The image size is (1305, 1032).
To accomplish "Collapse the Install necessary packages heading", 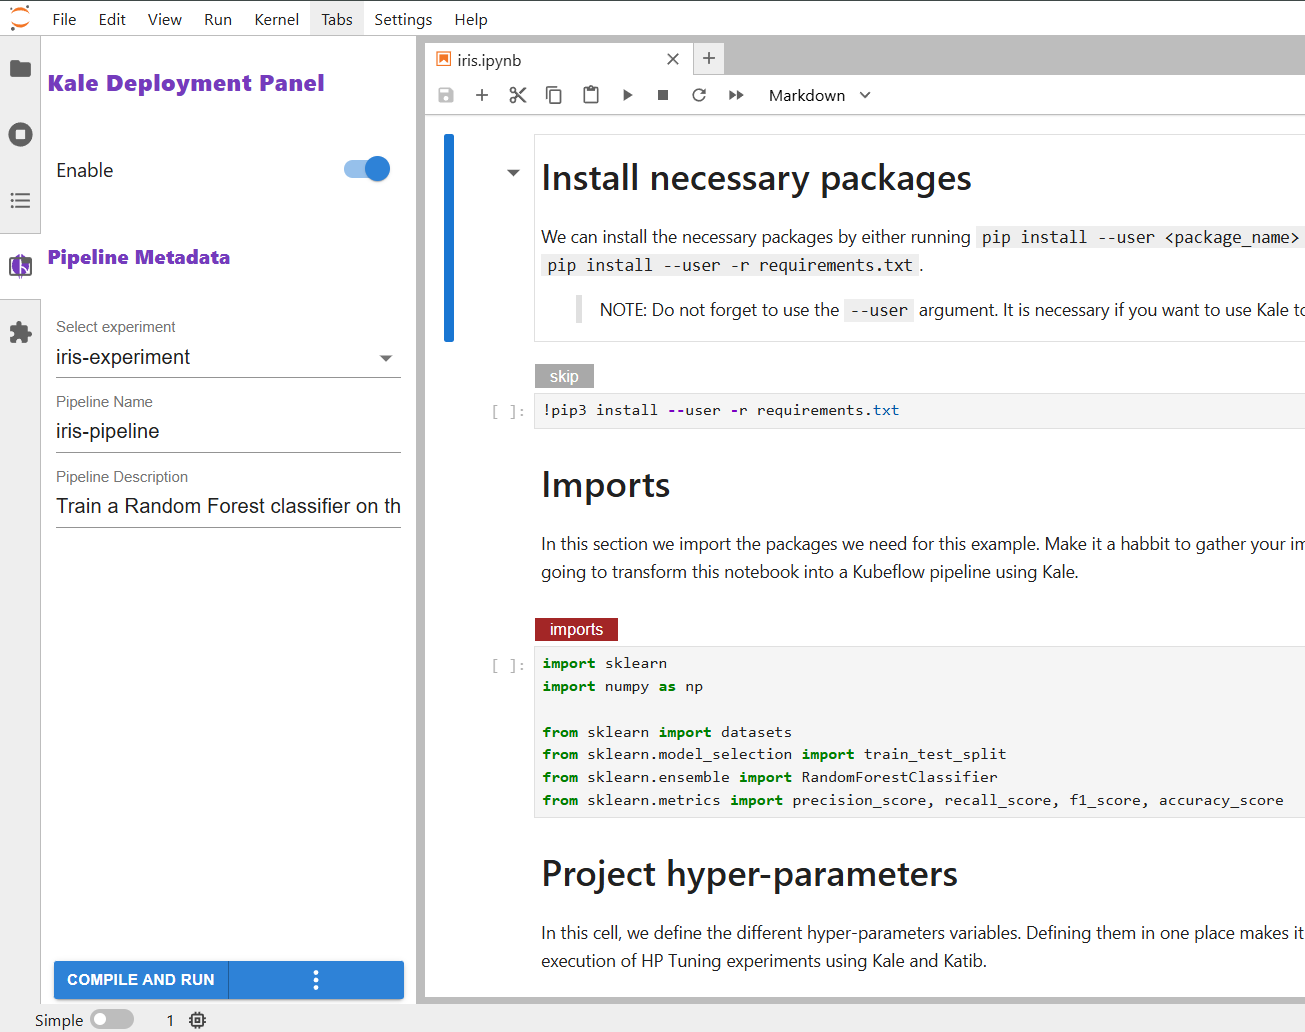I will tap(513, 173).
